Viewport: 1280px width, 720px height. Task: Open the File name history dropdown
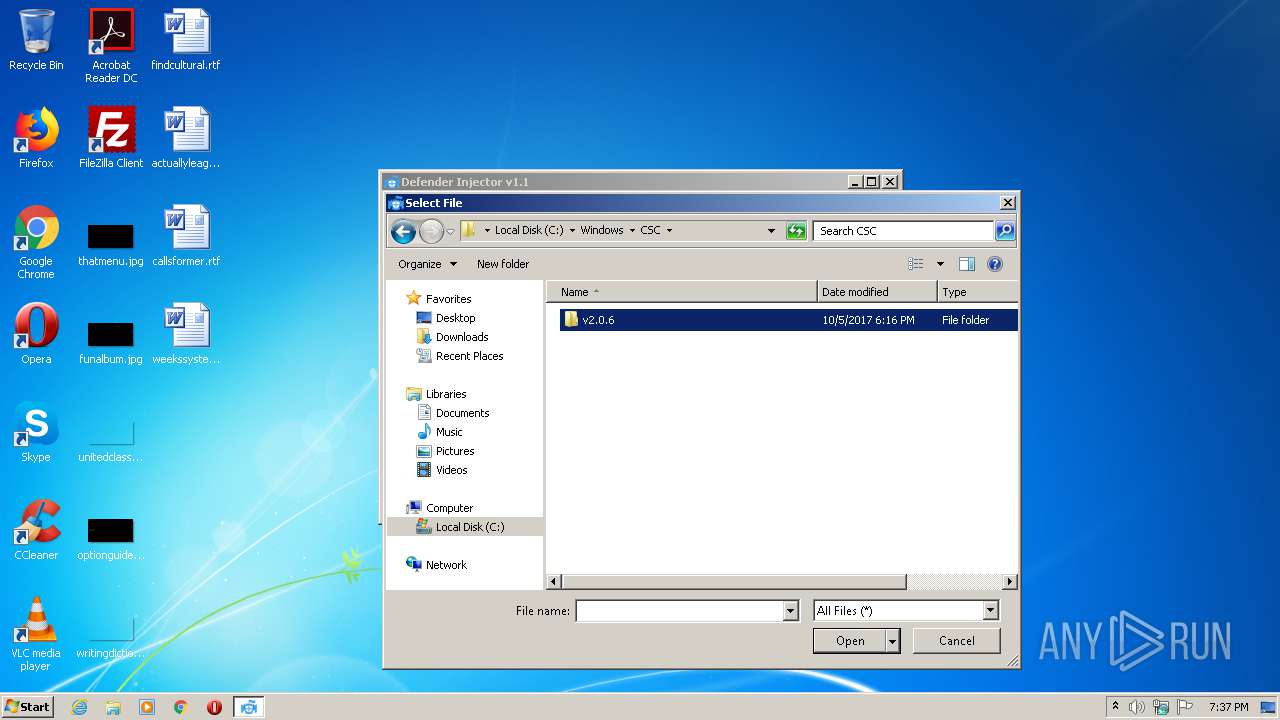[791, 611]
